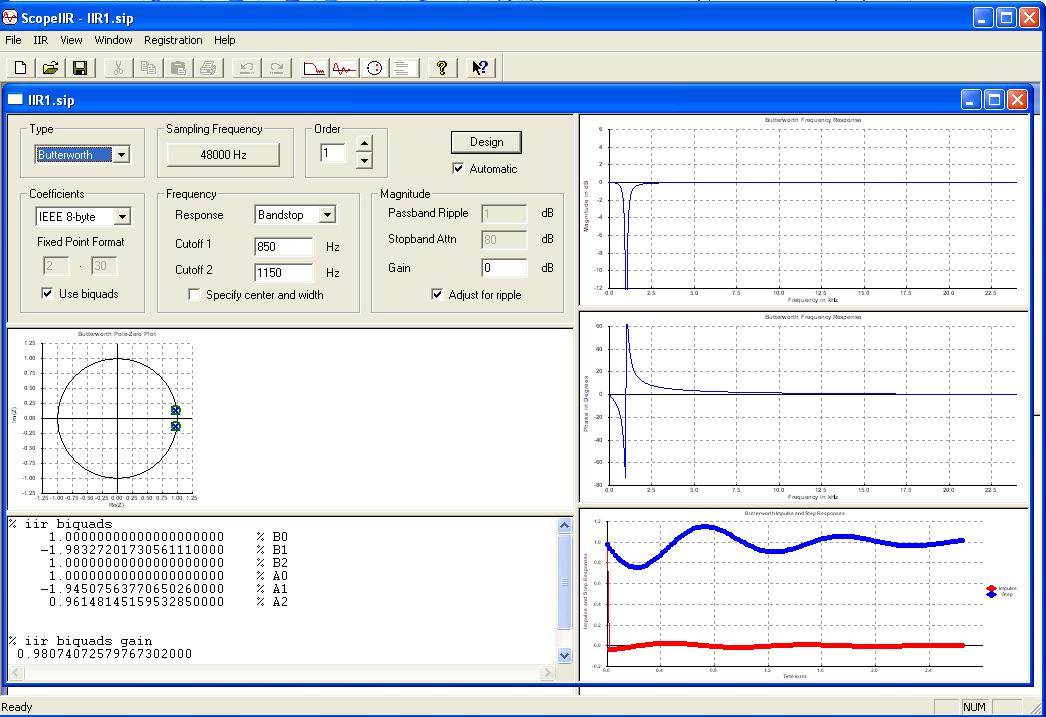Click the coefficients pane vertical scrollbar thumb
Viewport: 1046px width, 717px height.
564,581
